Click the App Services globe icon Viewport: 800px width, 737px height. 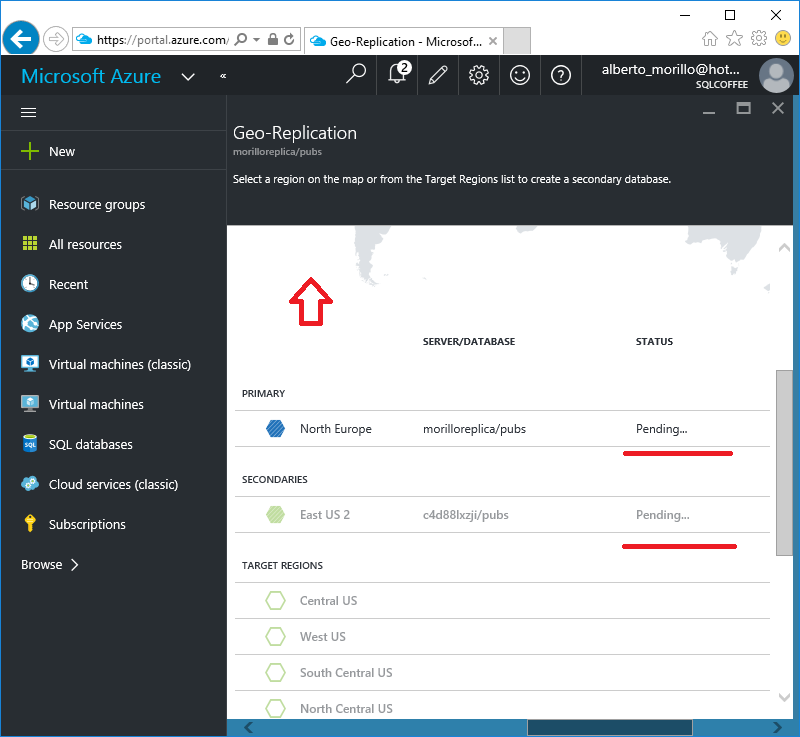tap(30, 323)
